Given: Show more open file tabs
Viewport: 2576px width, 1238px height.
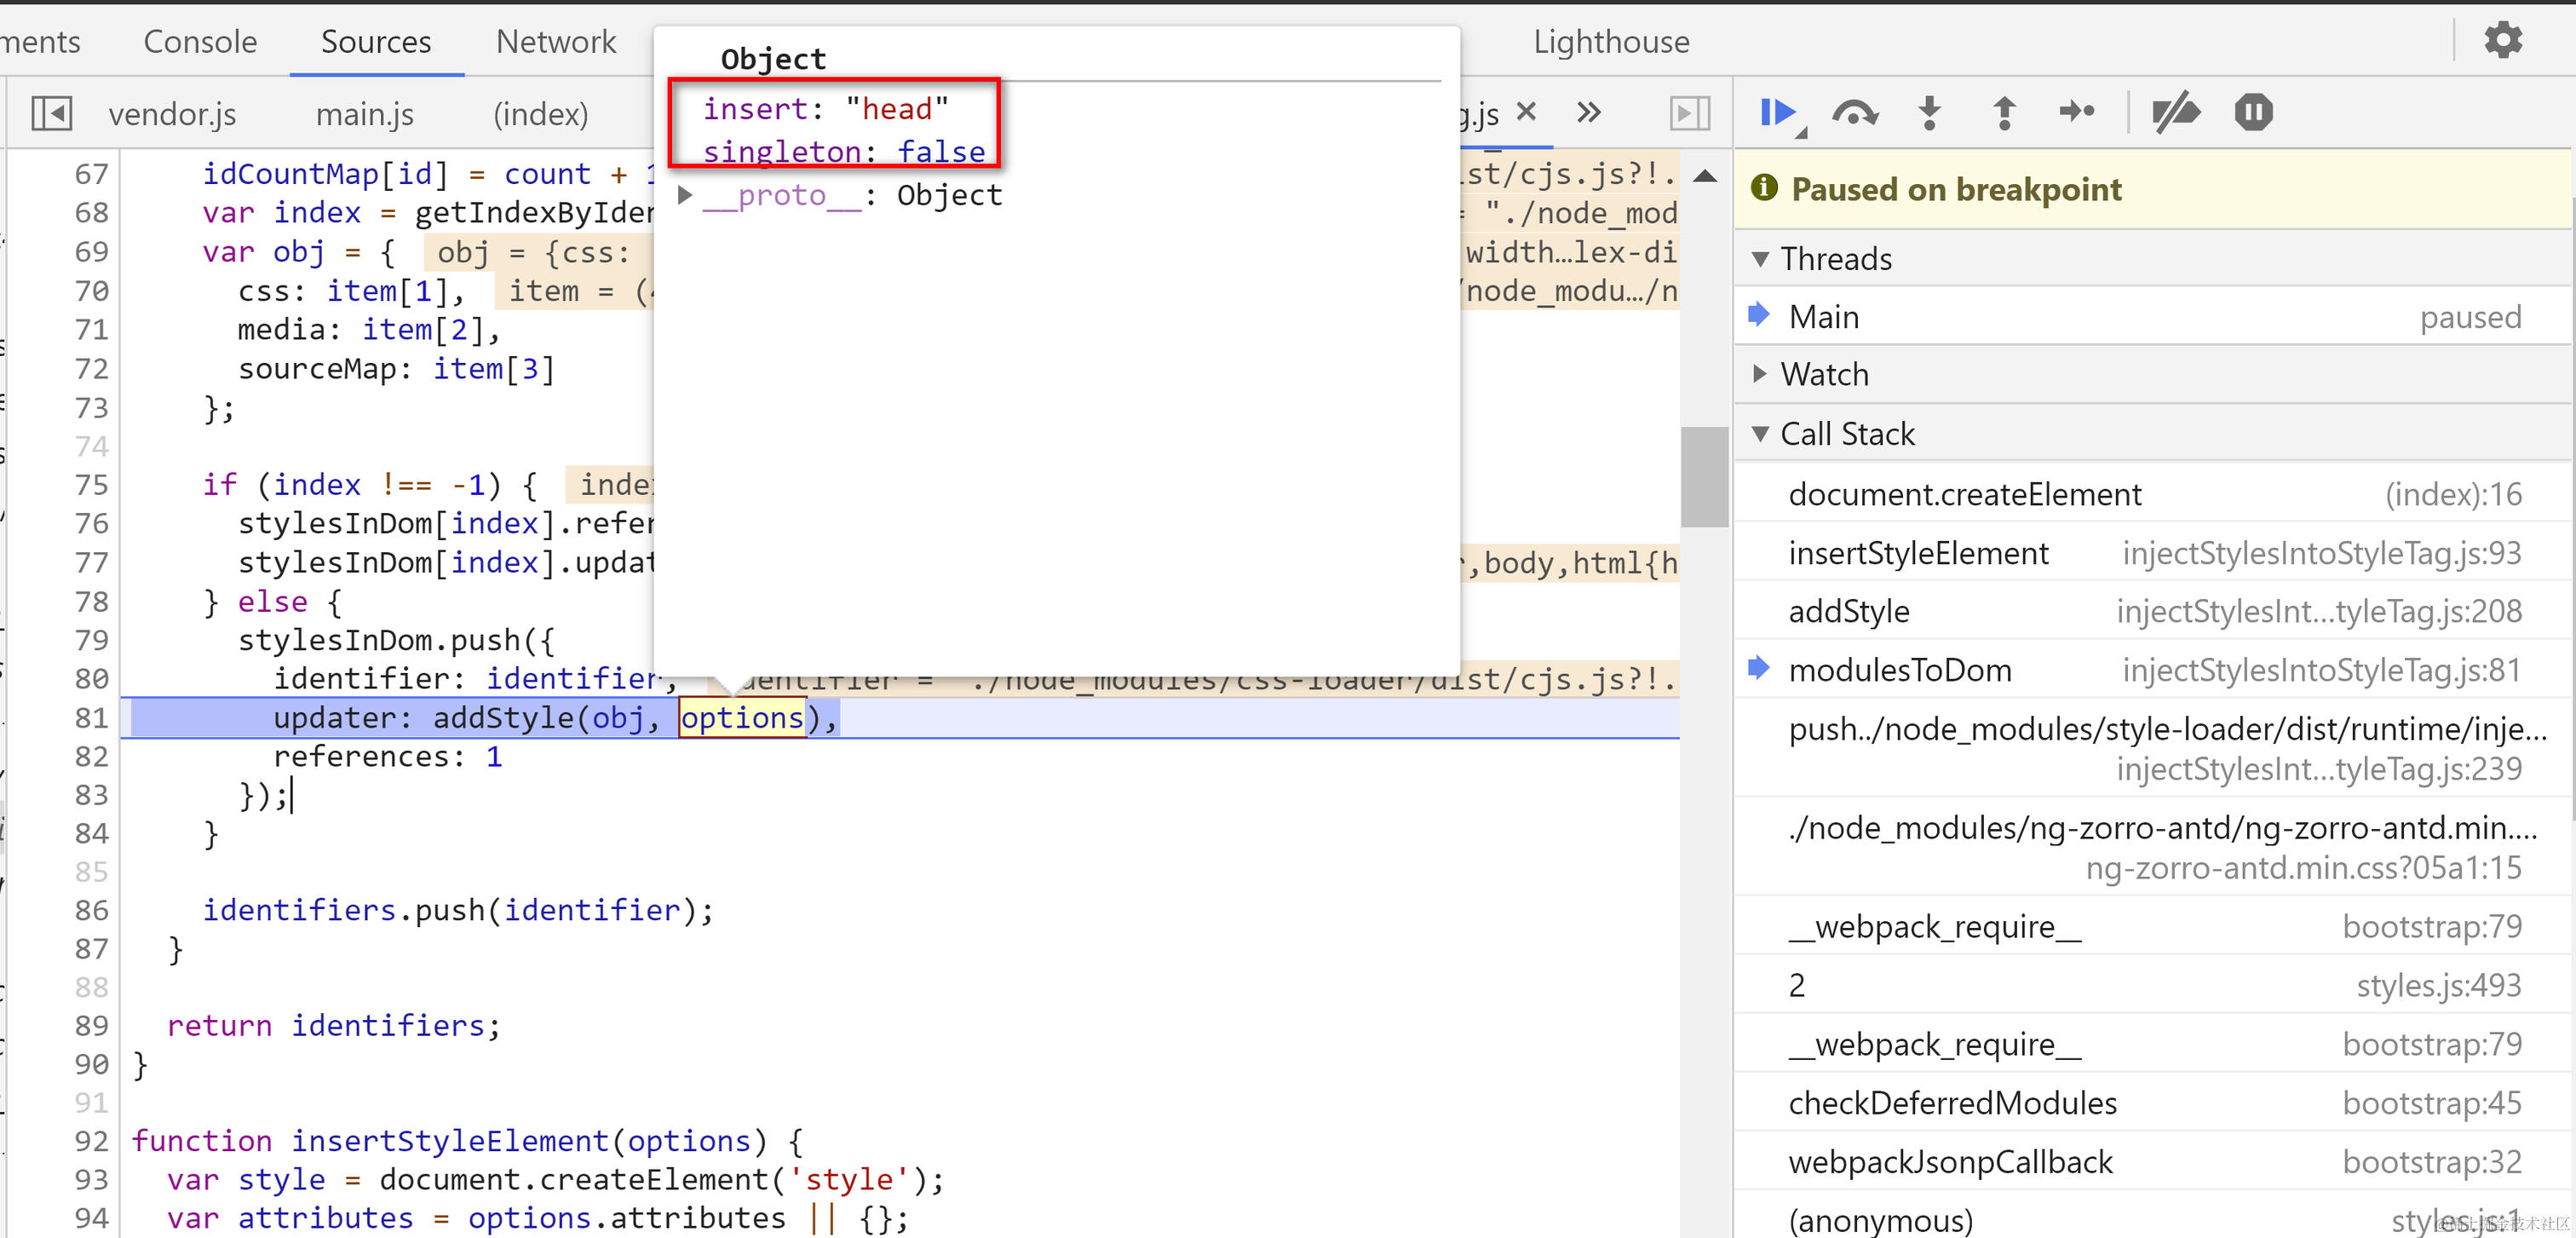Looking at the screenshot, I should tap(1589, 112).
